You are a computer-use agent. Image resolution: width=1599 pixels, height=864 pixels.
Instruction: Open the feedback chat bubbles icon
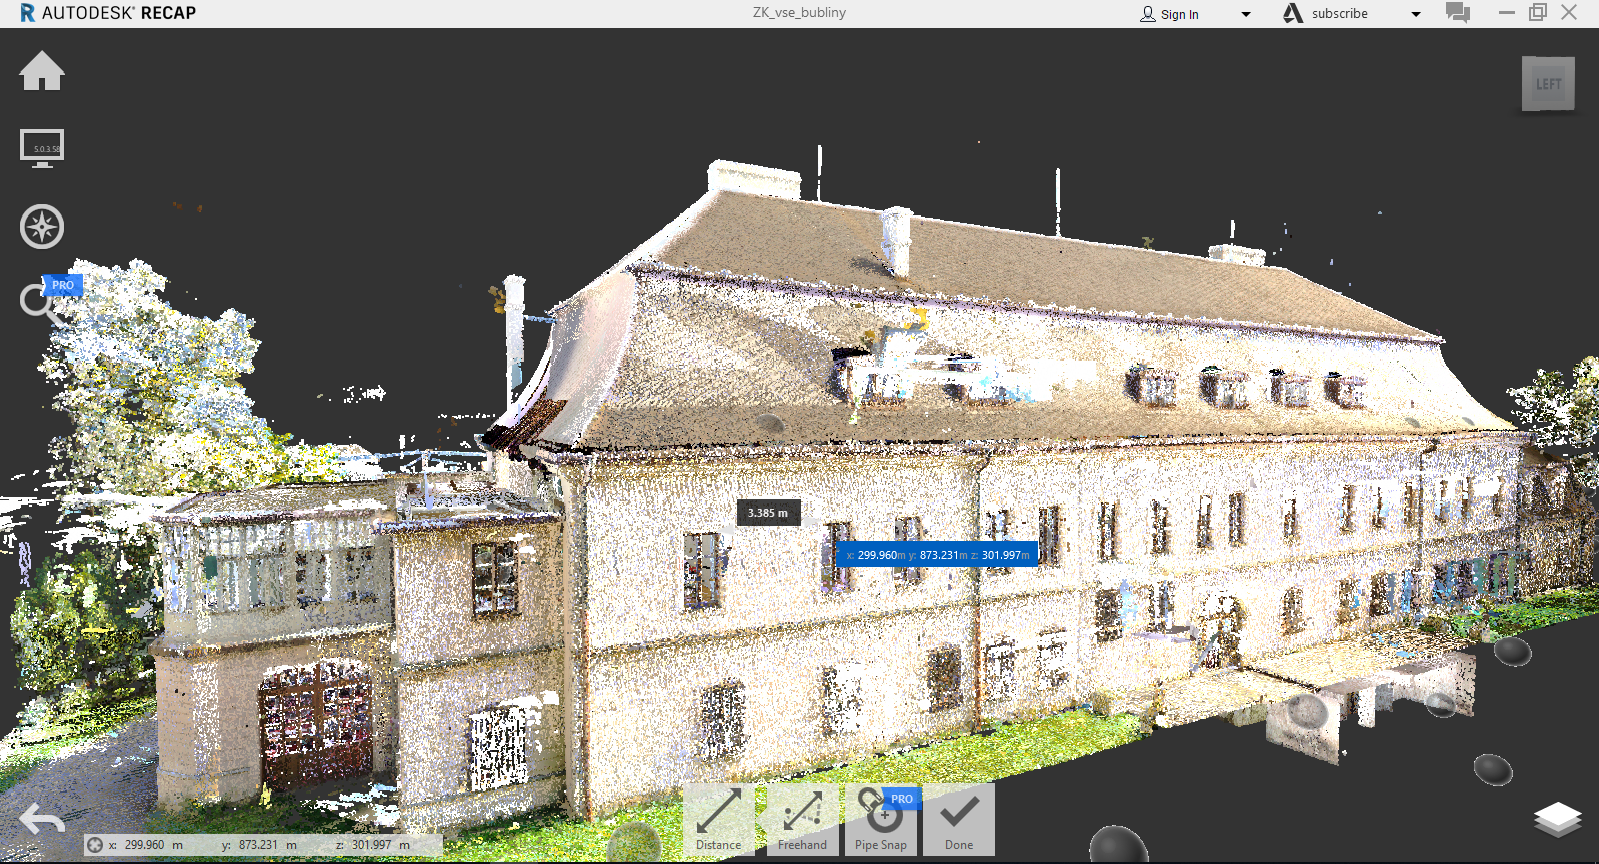tap(1458, 13)
